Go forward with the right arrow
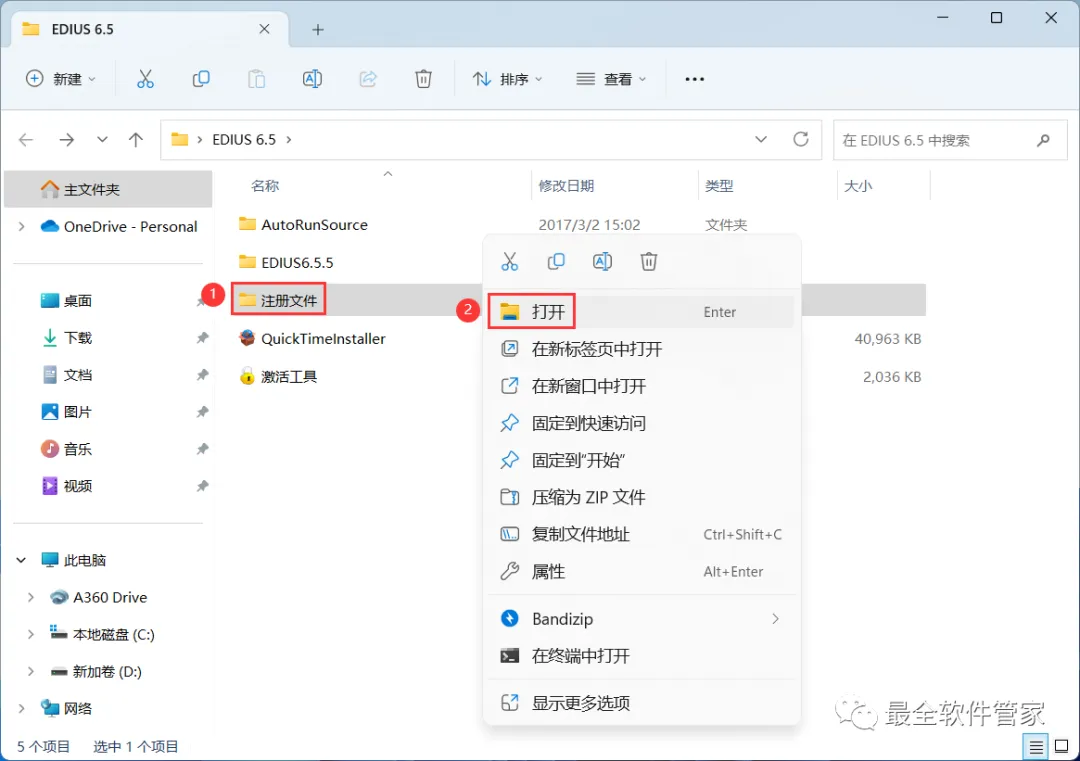Image resolution: width=1080 pixels, height=761 pixels. tap(67, 140)
